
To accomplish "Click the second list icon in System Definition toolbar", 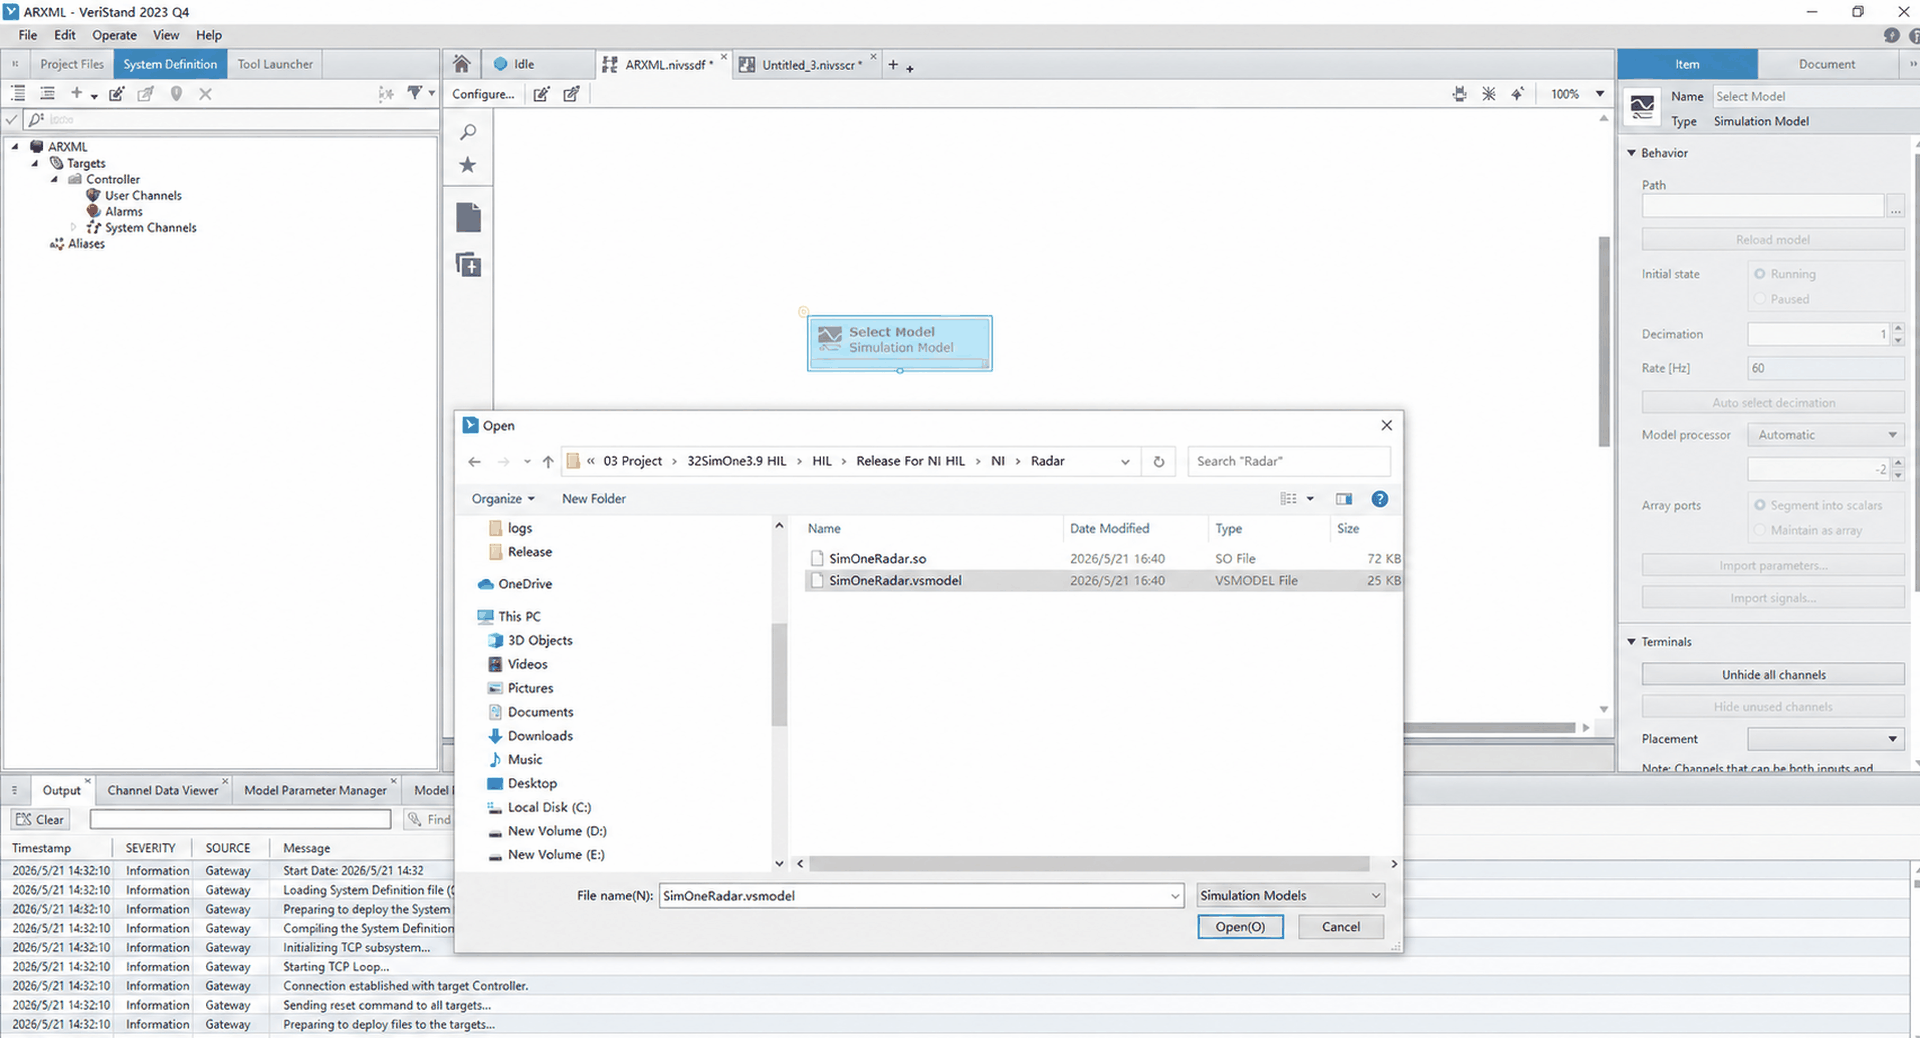I will (x=47, y=93).
